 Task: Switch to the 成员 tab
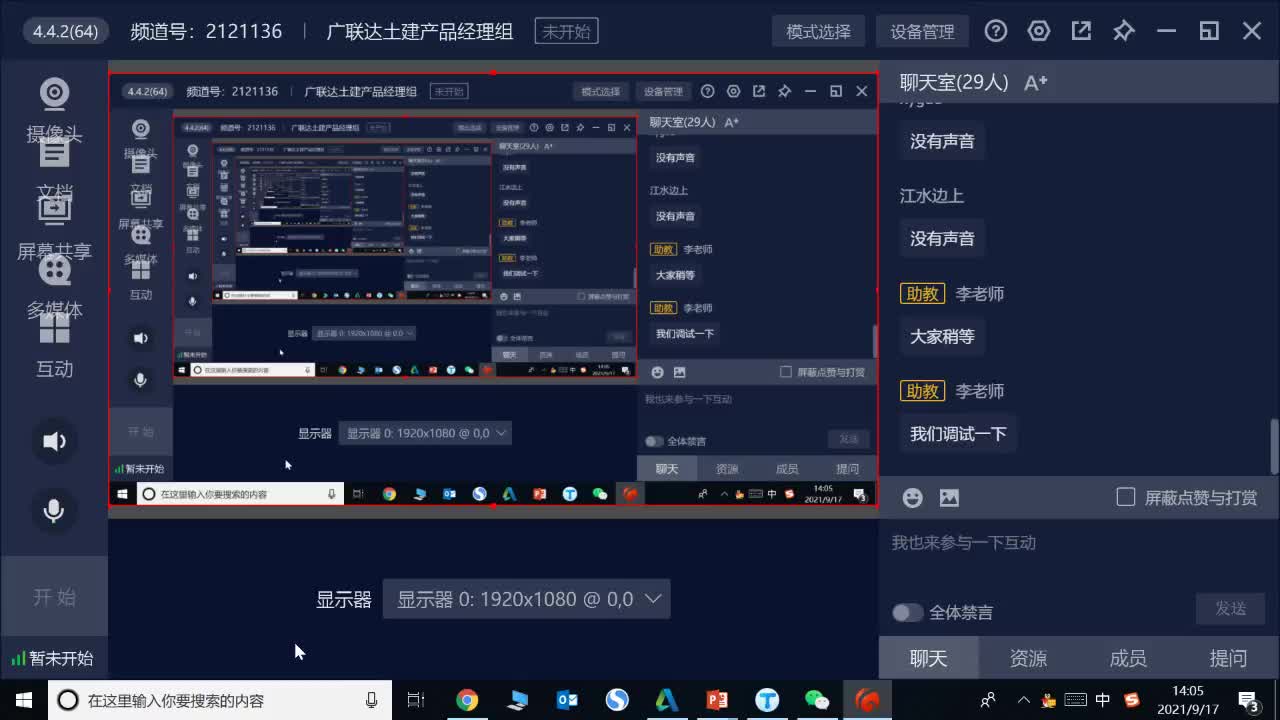pos(1128,658)
